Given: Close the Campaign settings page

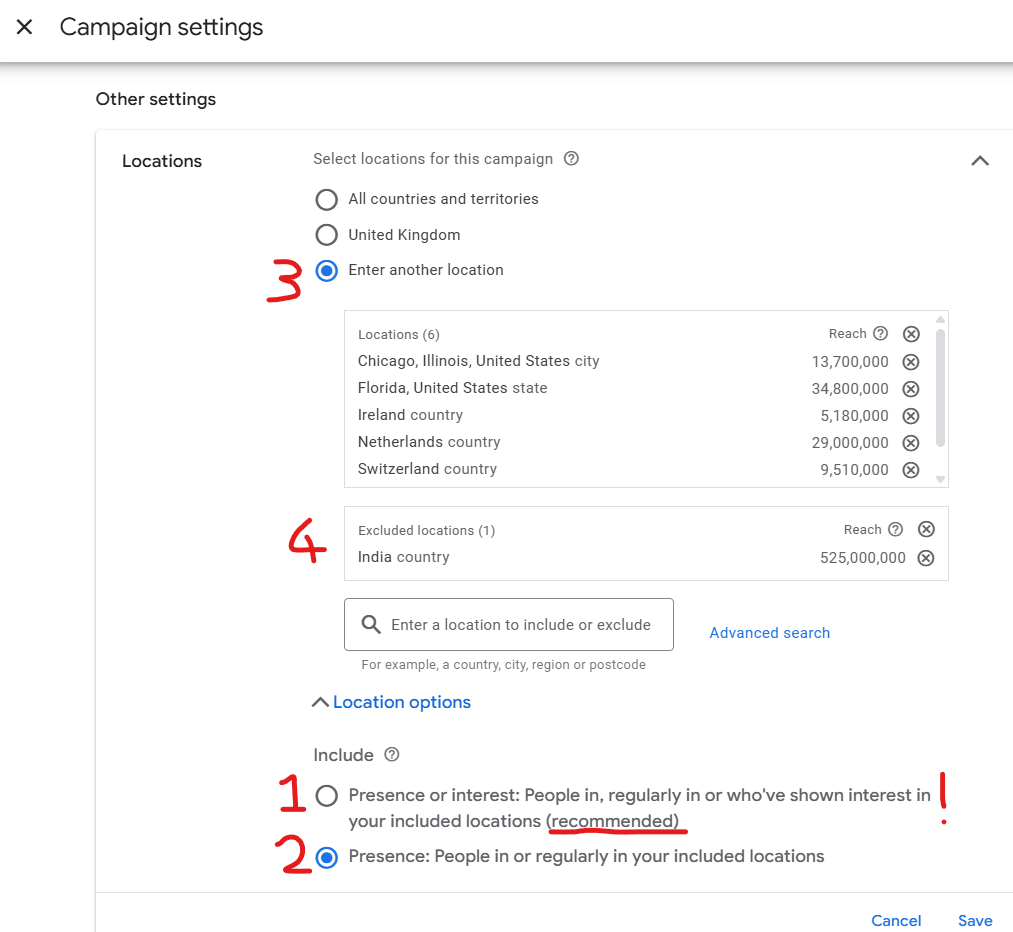Looking at the screenshot, I should click(25, 27).
